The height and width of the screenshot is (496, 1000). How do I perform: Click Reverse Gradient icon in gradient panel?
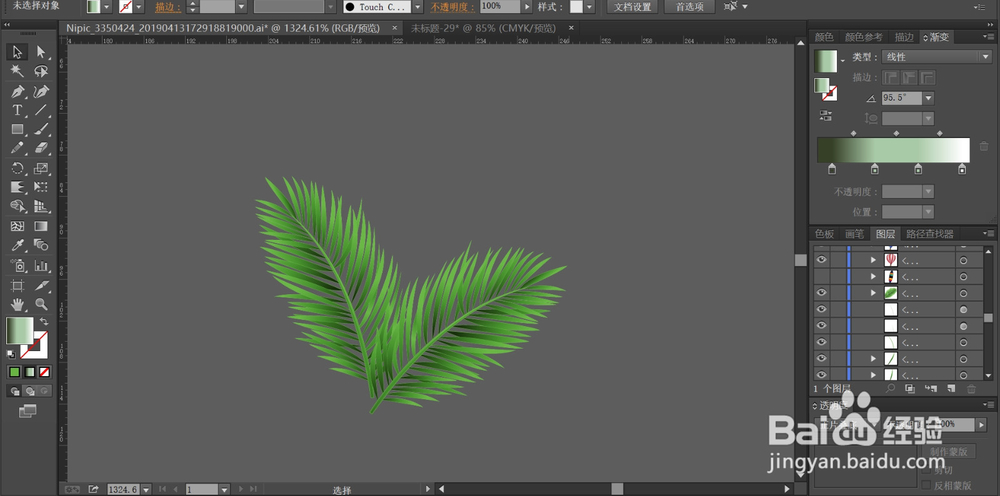pyautogui.click(x=826, y=115)
